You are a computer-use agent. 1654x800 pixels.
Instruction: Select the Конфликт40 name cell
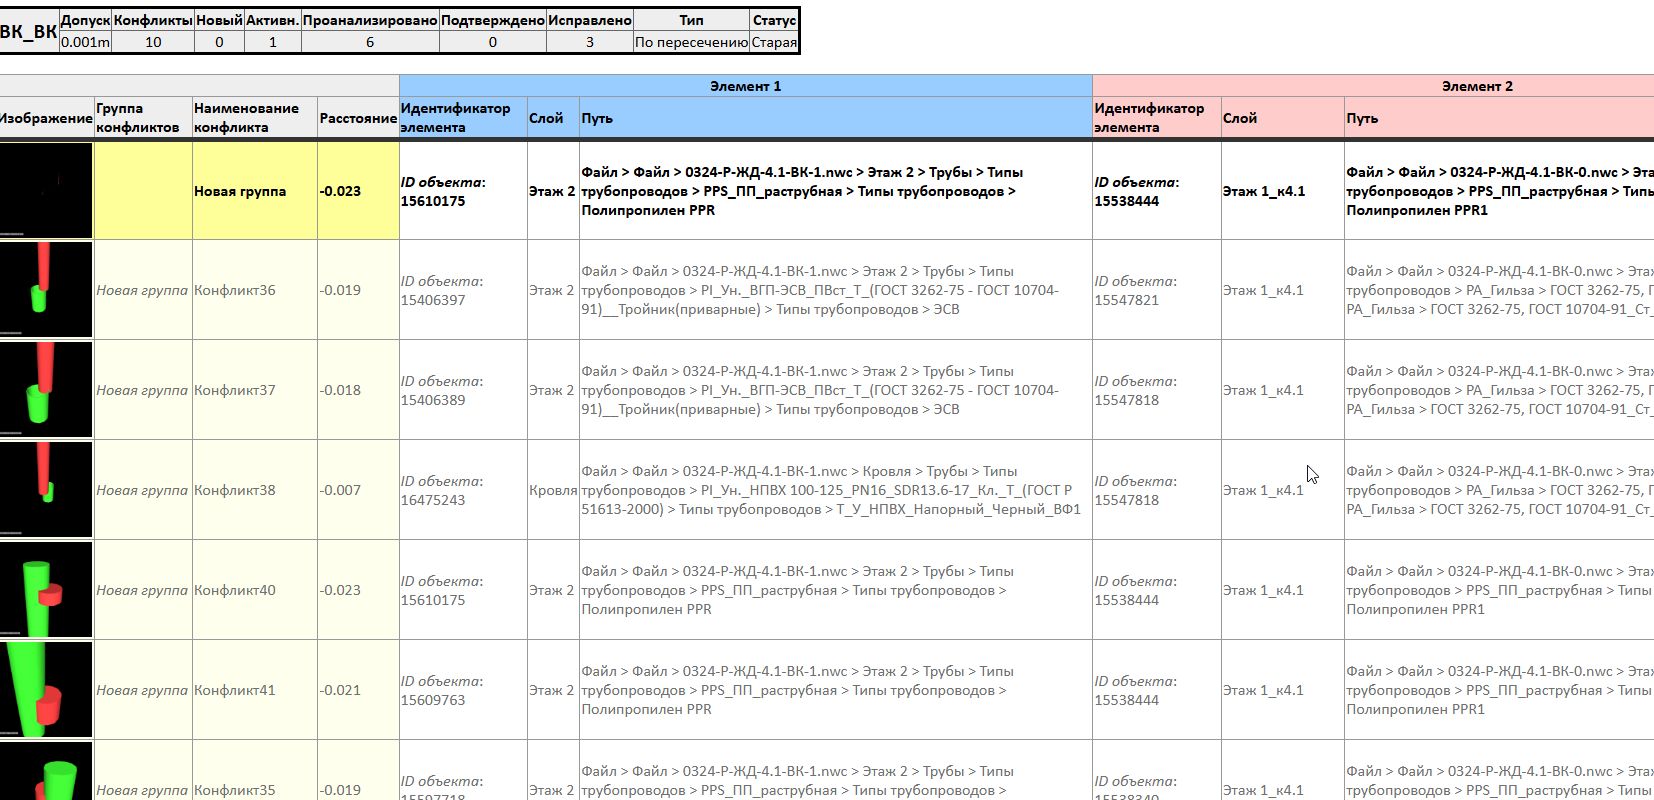255,590
